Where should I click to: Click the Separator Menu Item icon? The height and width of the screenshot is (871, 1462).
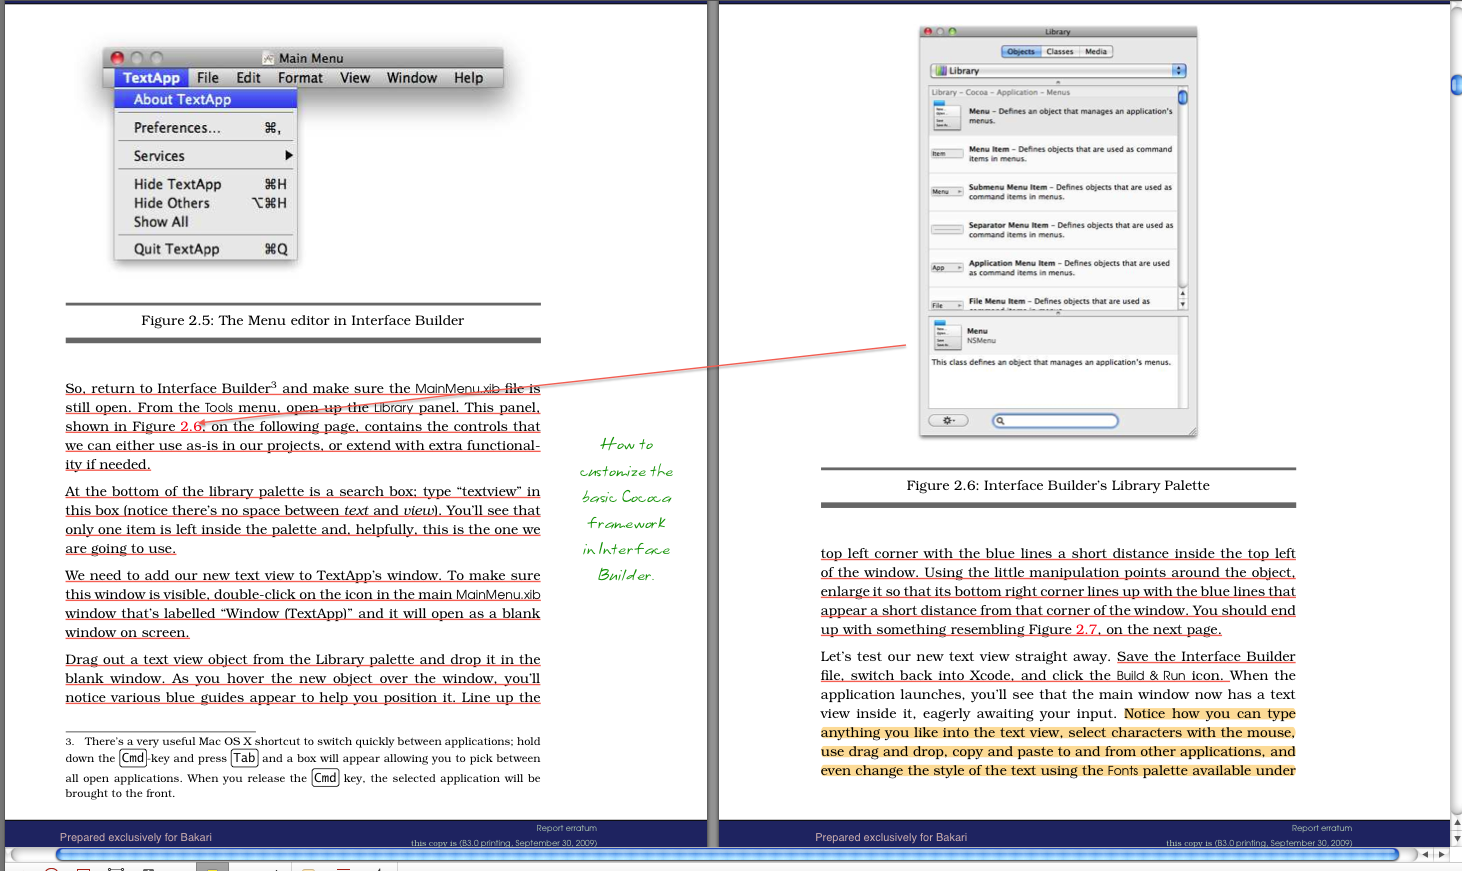[x=946, y=230]
